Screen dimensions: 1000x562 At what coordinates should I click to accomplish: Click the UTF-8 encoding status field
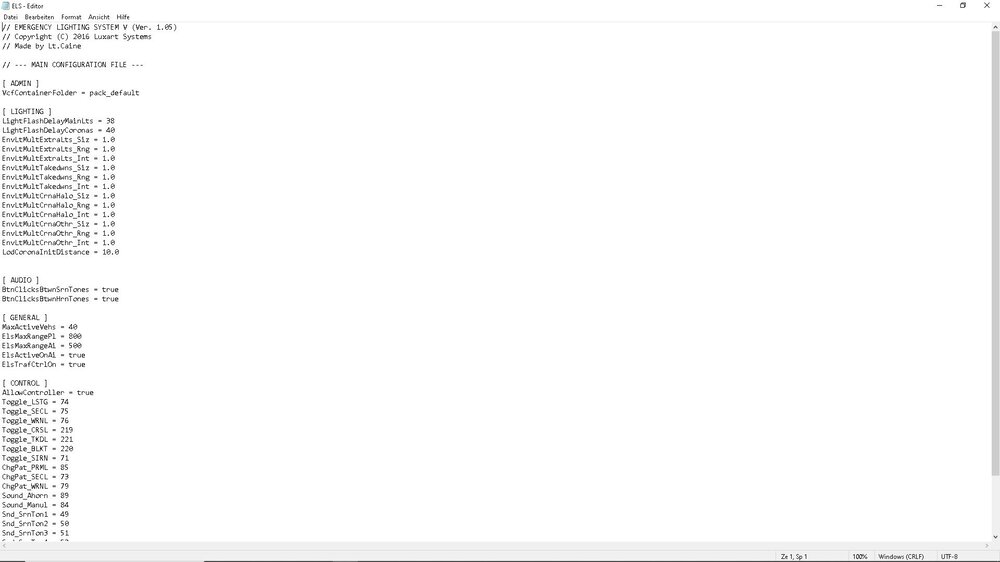click(x=949, y=556)
